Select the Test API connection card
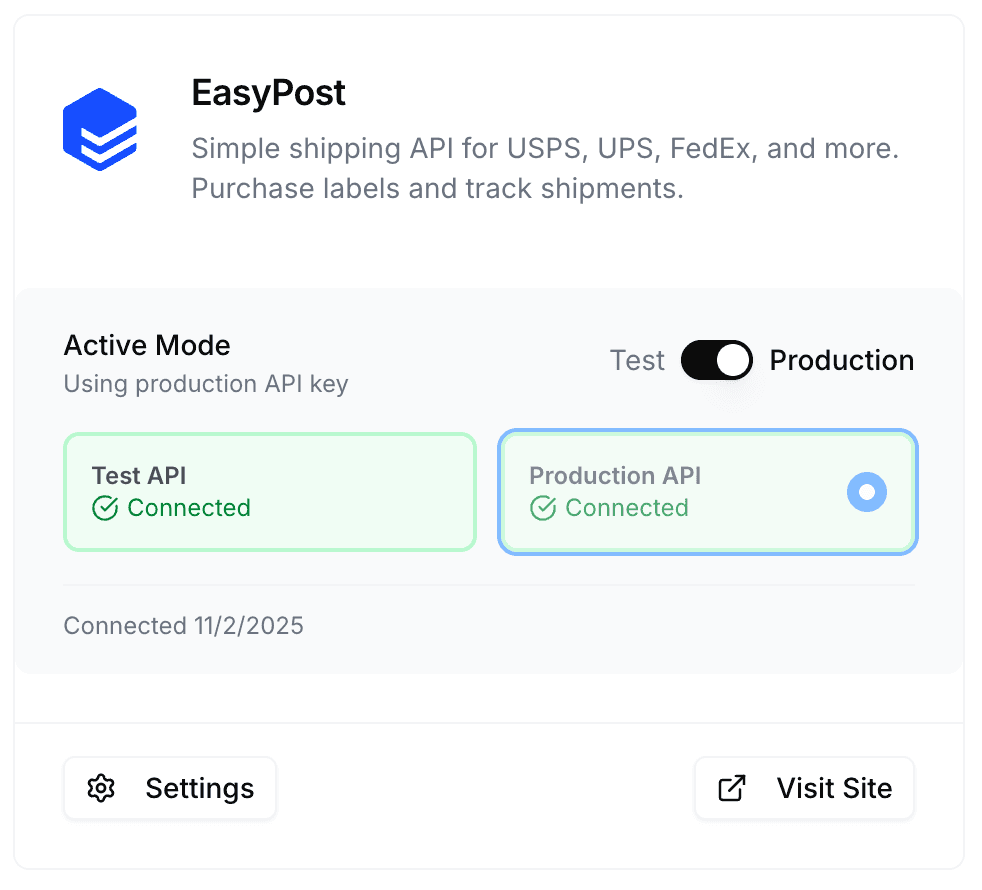 pyautogui.click(x=270, y=492)
